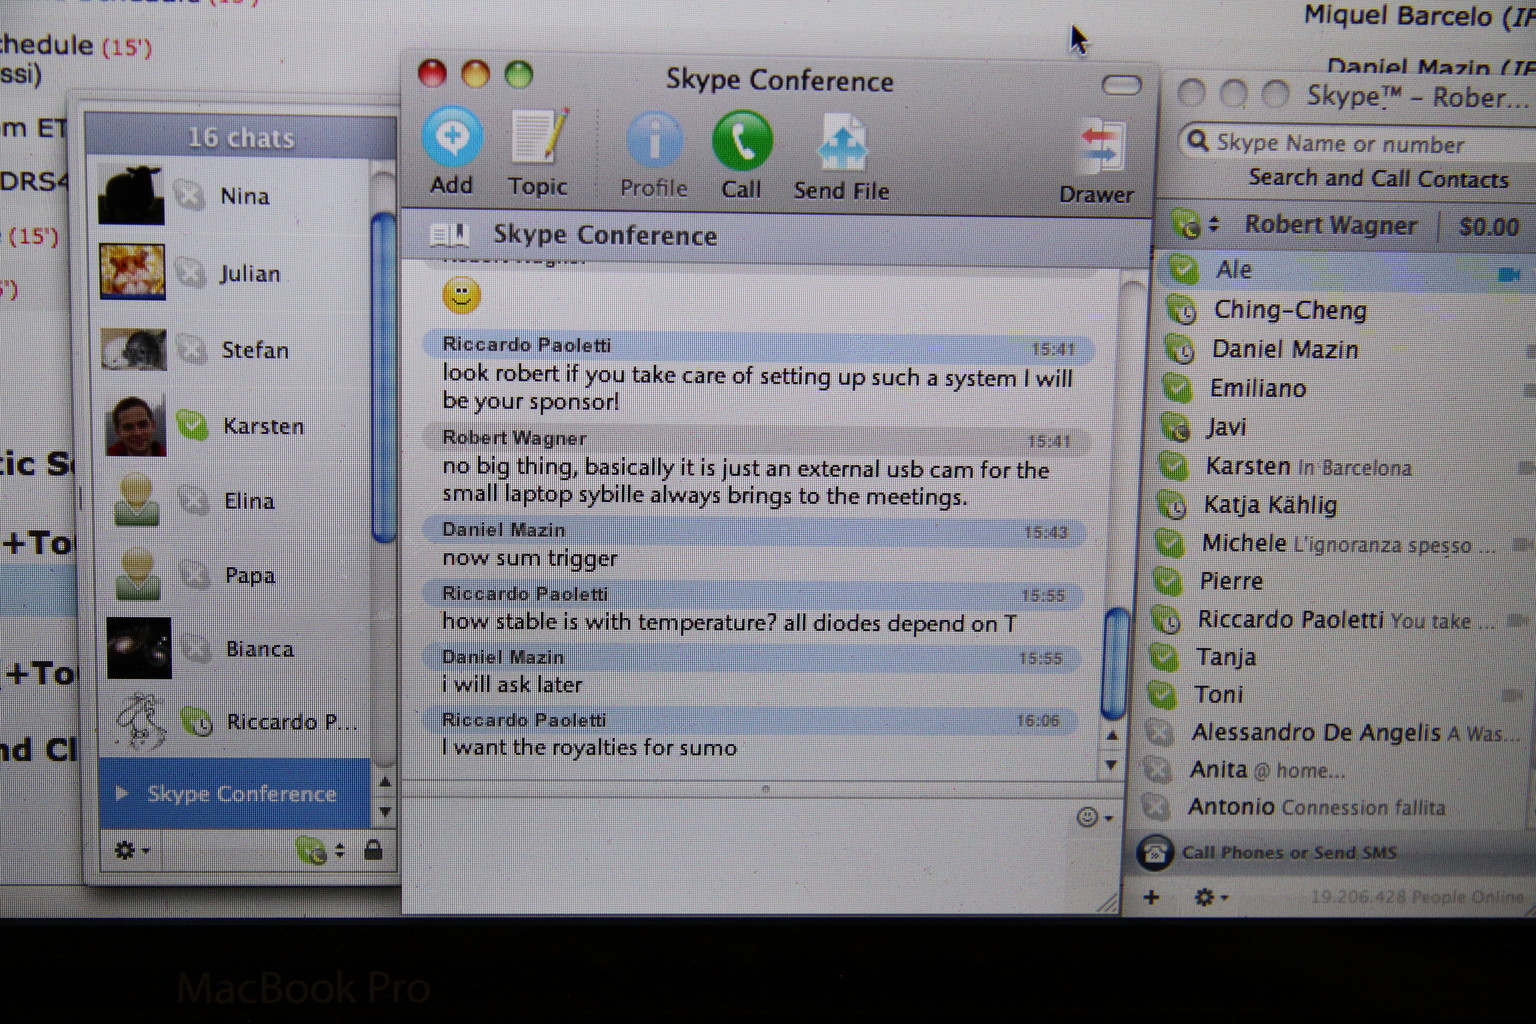Click the chat message scrollbar thumb
The height and width of the screenshot is (1024, 1536).
tap(1113, 663)
